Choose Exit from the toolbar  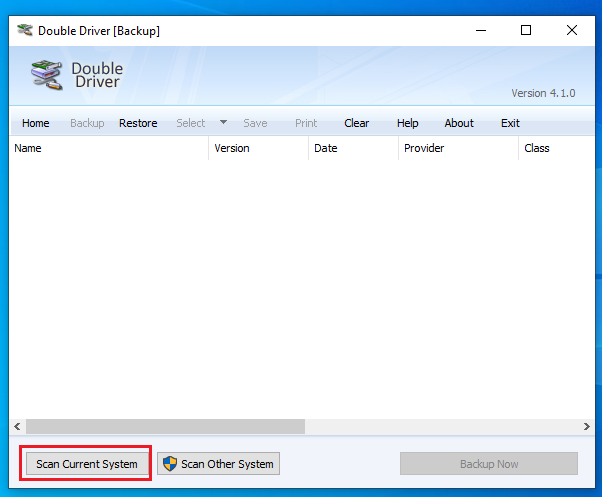(x=510, y=123)
